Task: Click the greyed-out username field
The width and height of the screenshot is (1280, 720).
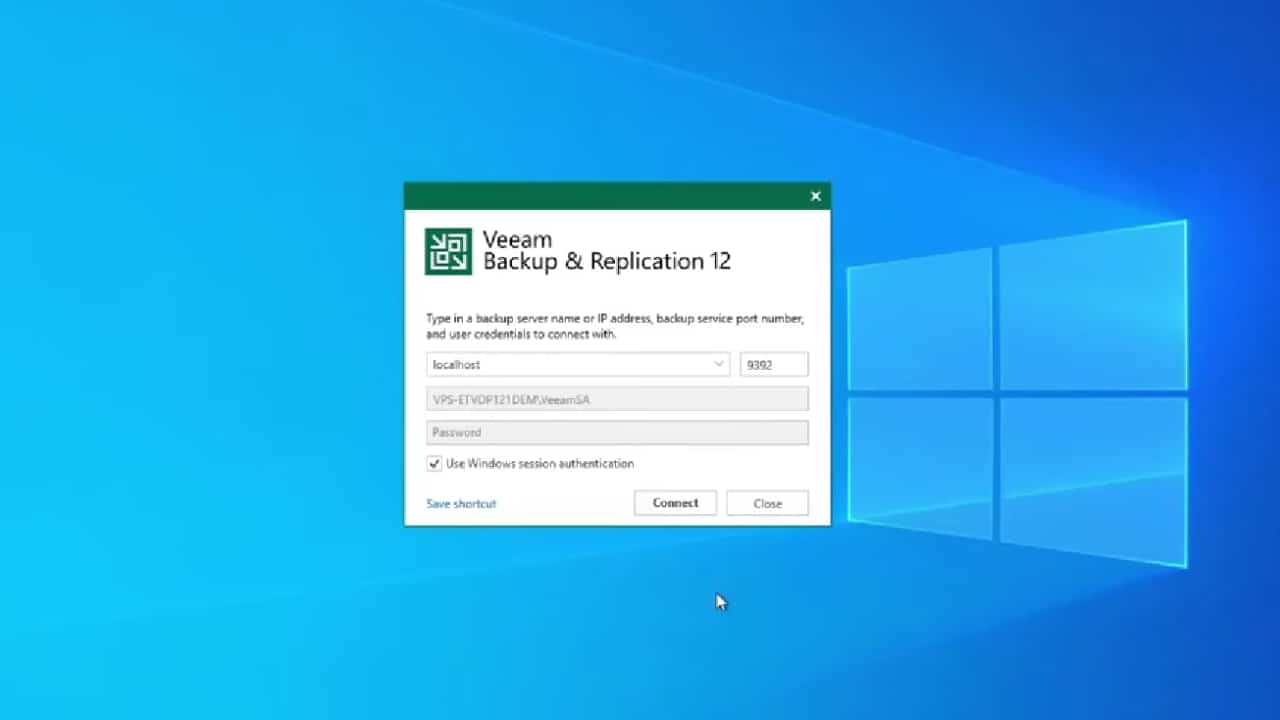Action: [x=616, y=400]
